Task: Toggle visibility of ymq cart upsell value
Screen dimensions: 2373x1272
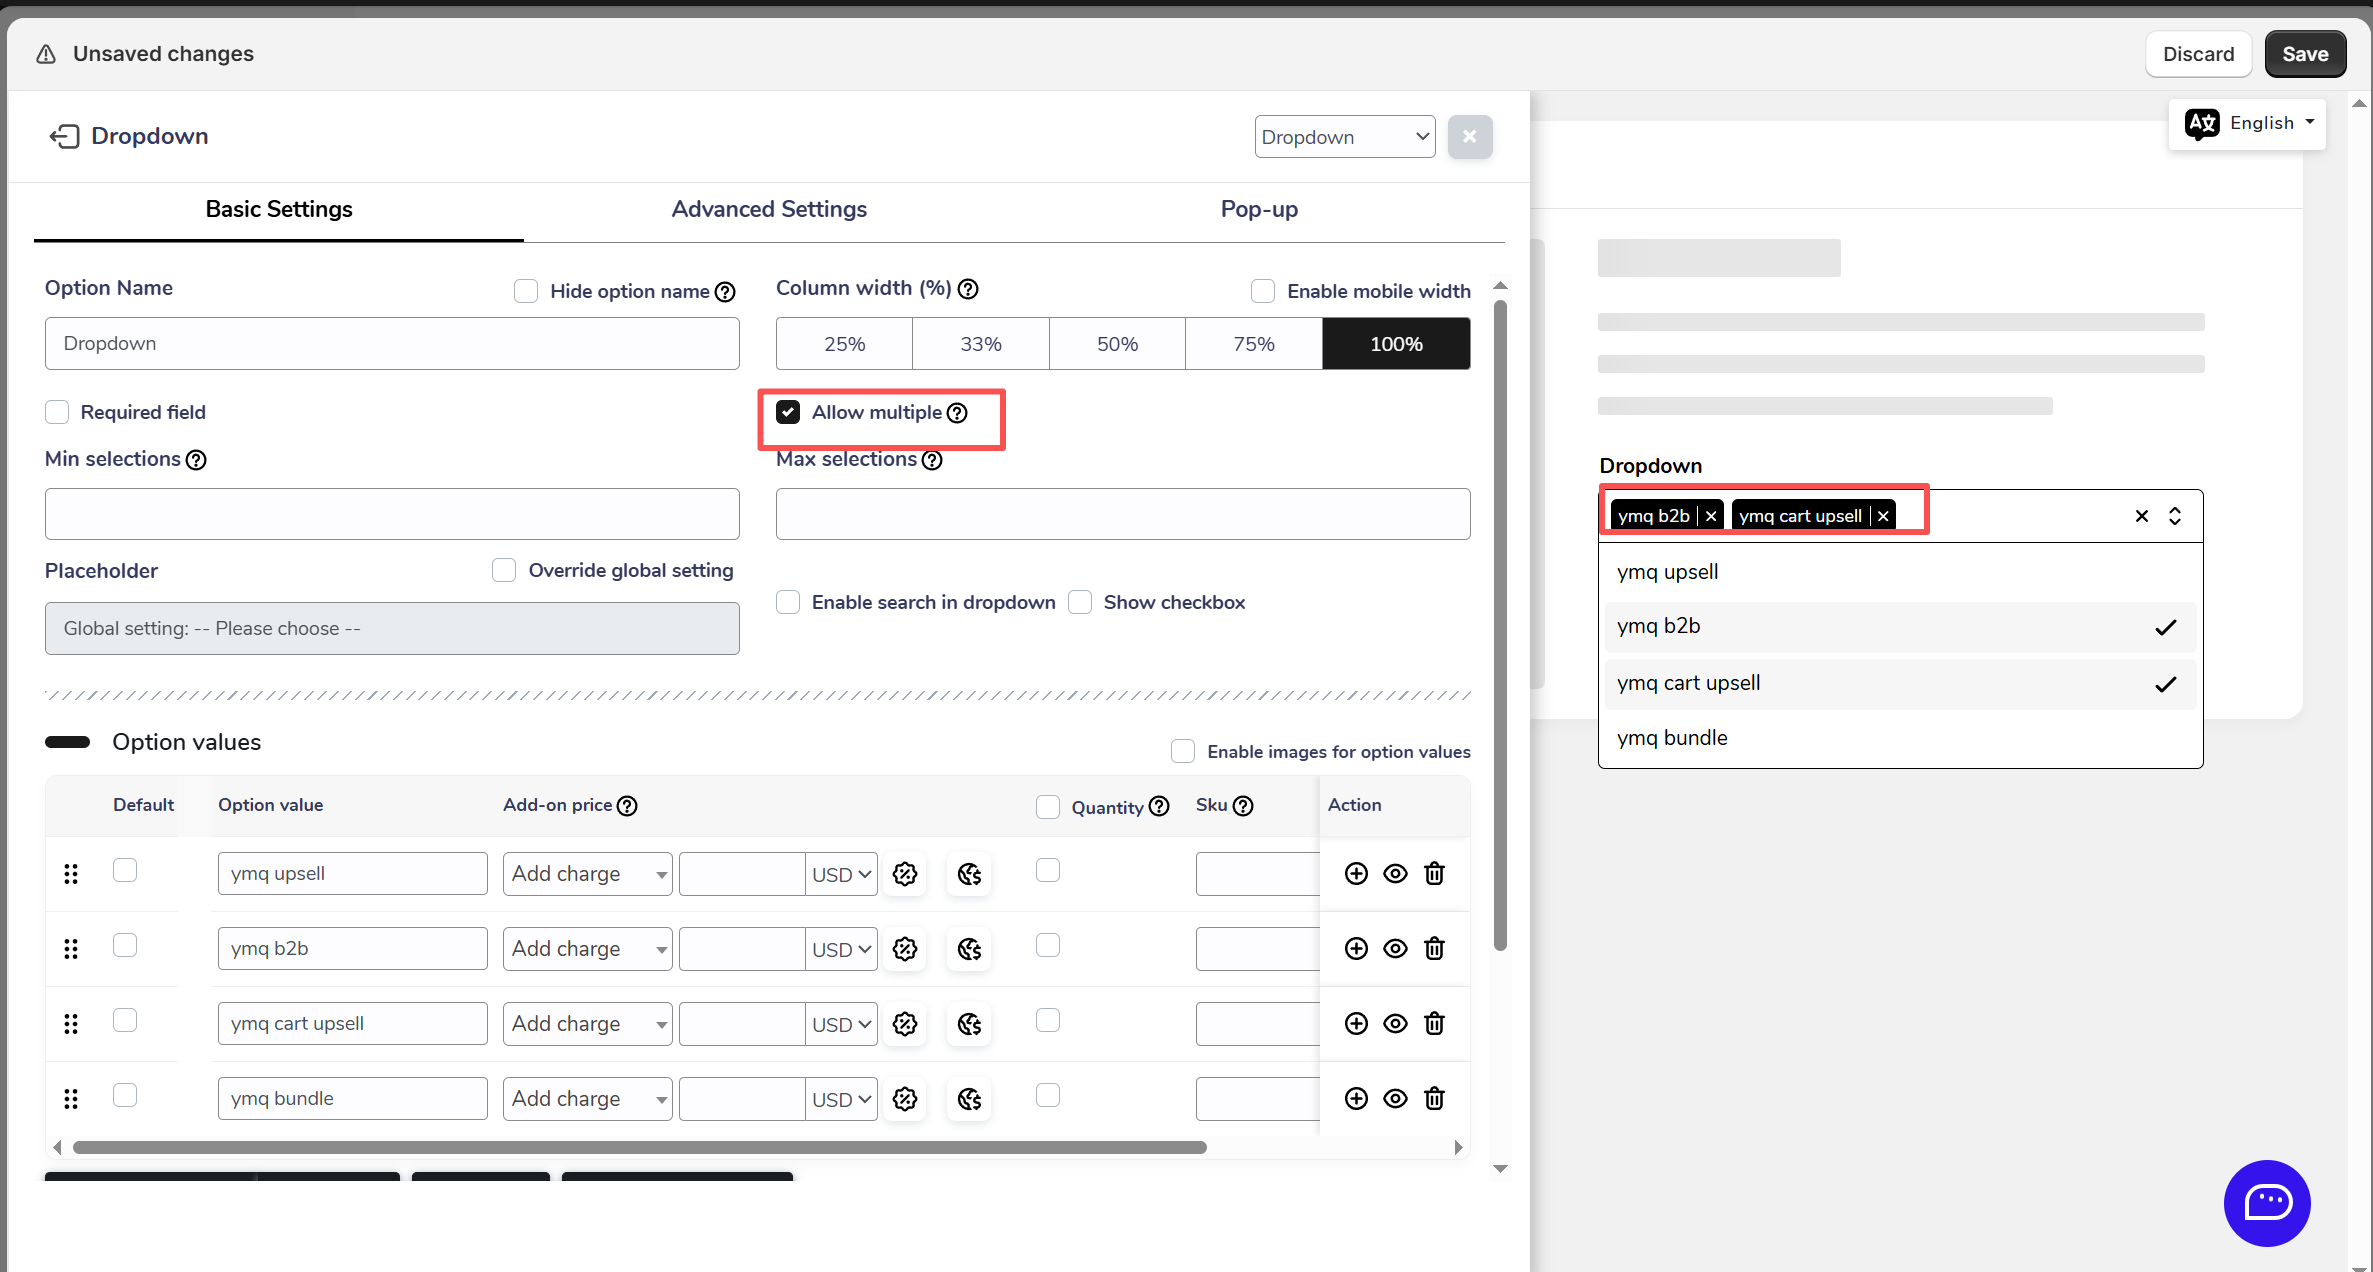Action: (1395, 1023)
